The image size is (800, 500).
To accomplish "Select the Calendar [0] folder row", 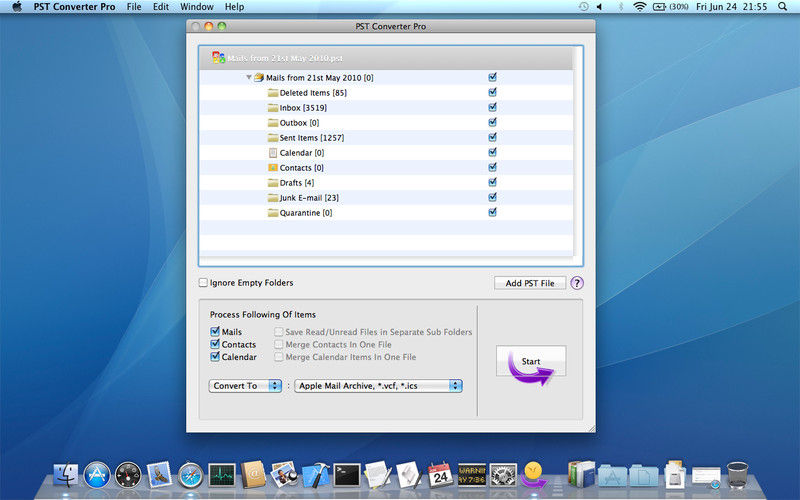I will point(386,153).
